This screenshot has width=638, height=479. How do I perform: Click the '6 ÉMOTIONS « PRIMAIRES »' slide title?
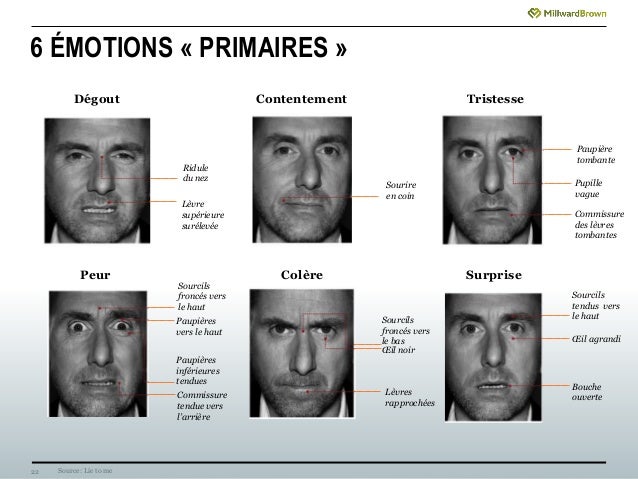[188, 47]
